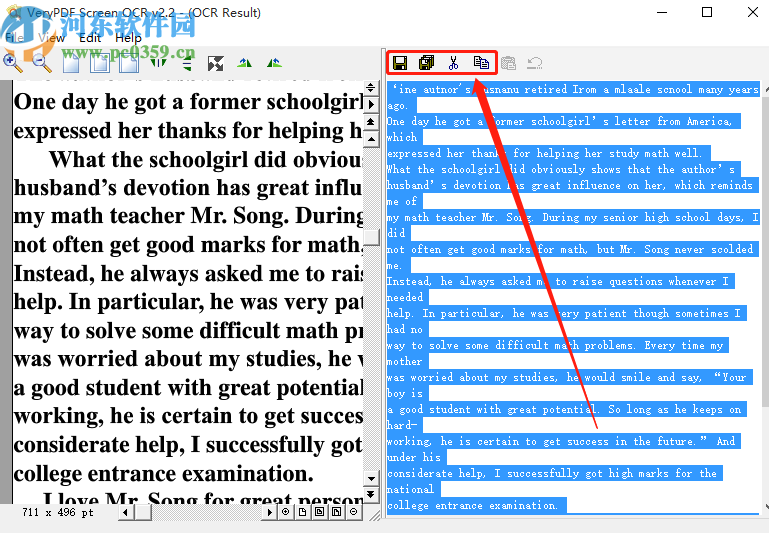Screen dimensions: 769x533
Task: Click image pane scrollbar up arrow
Action: tap(371, 139)
